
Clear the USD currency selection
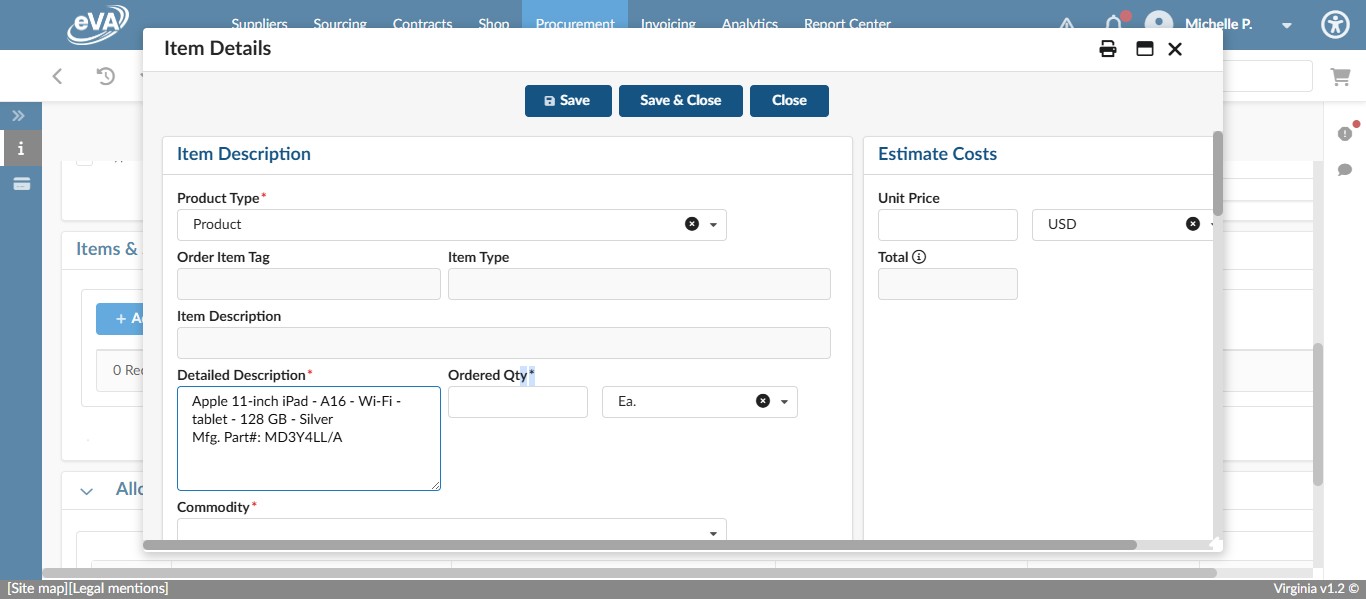(1192, 224)
